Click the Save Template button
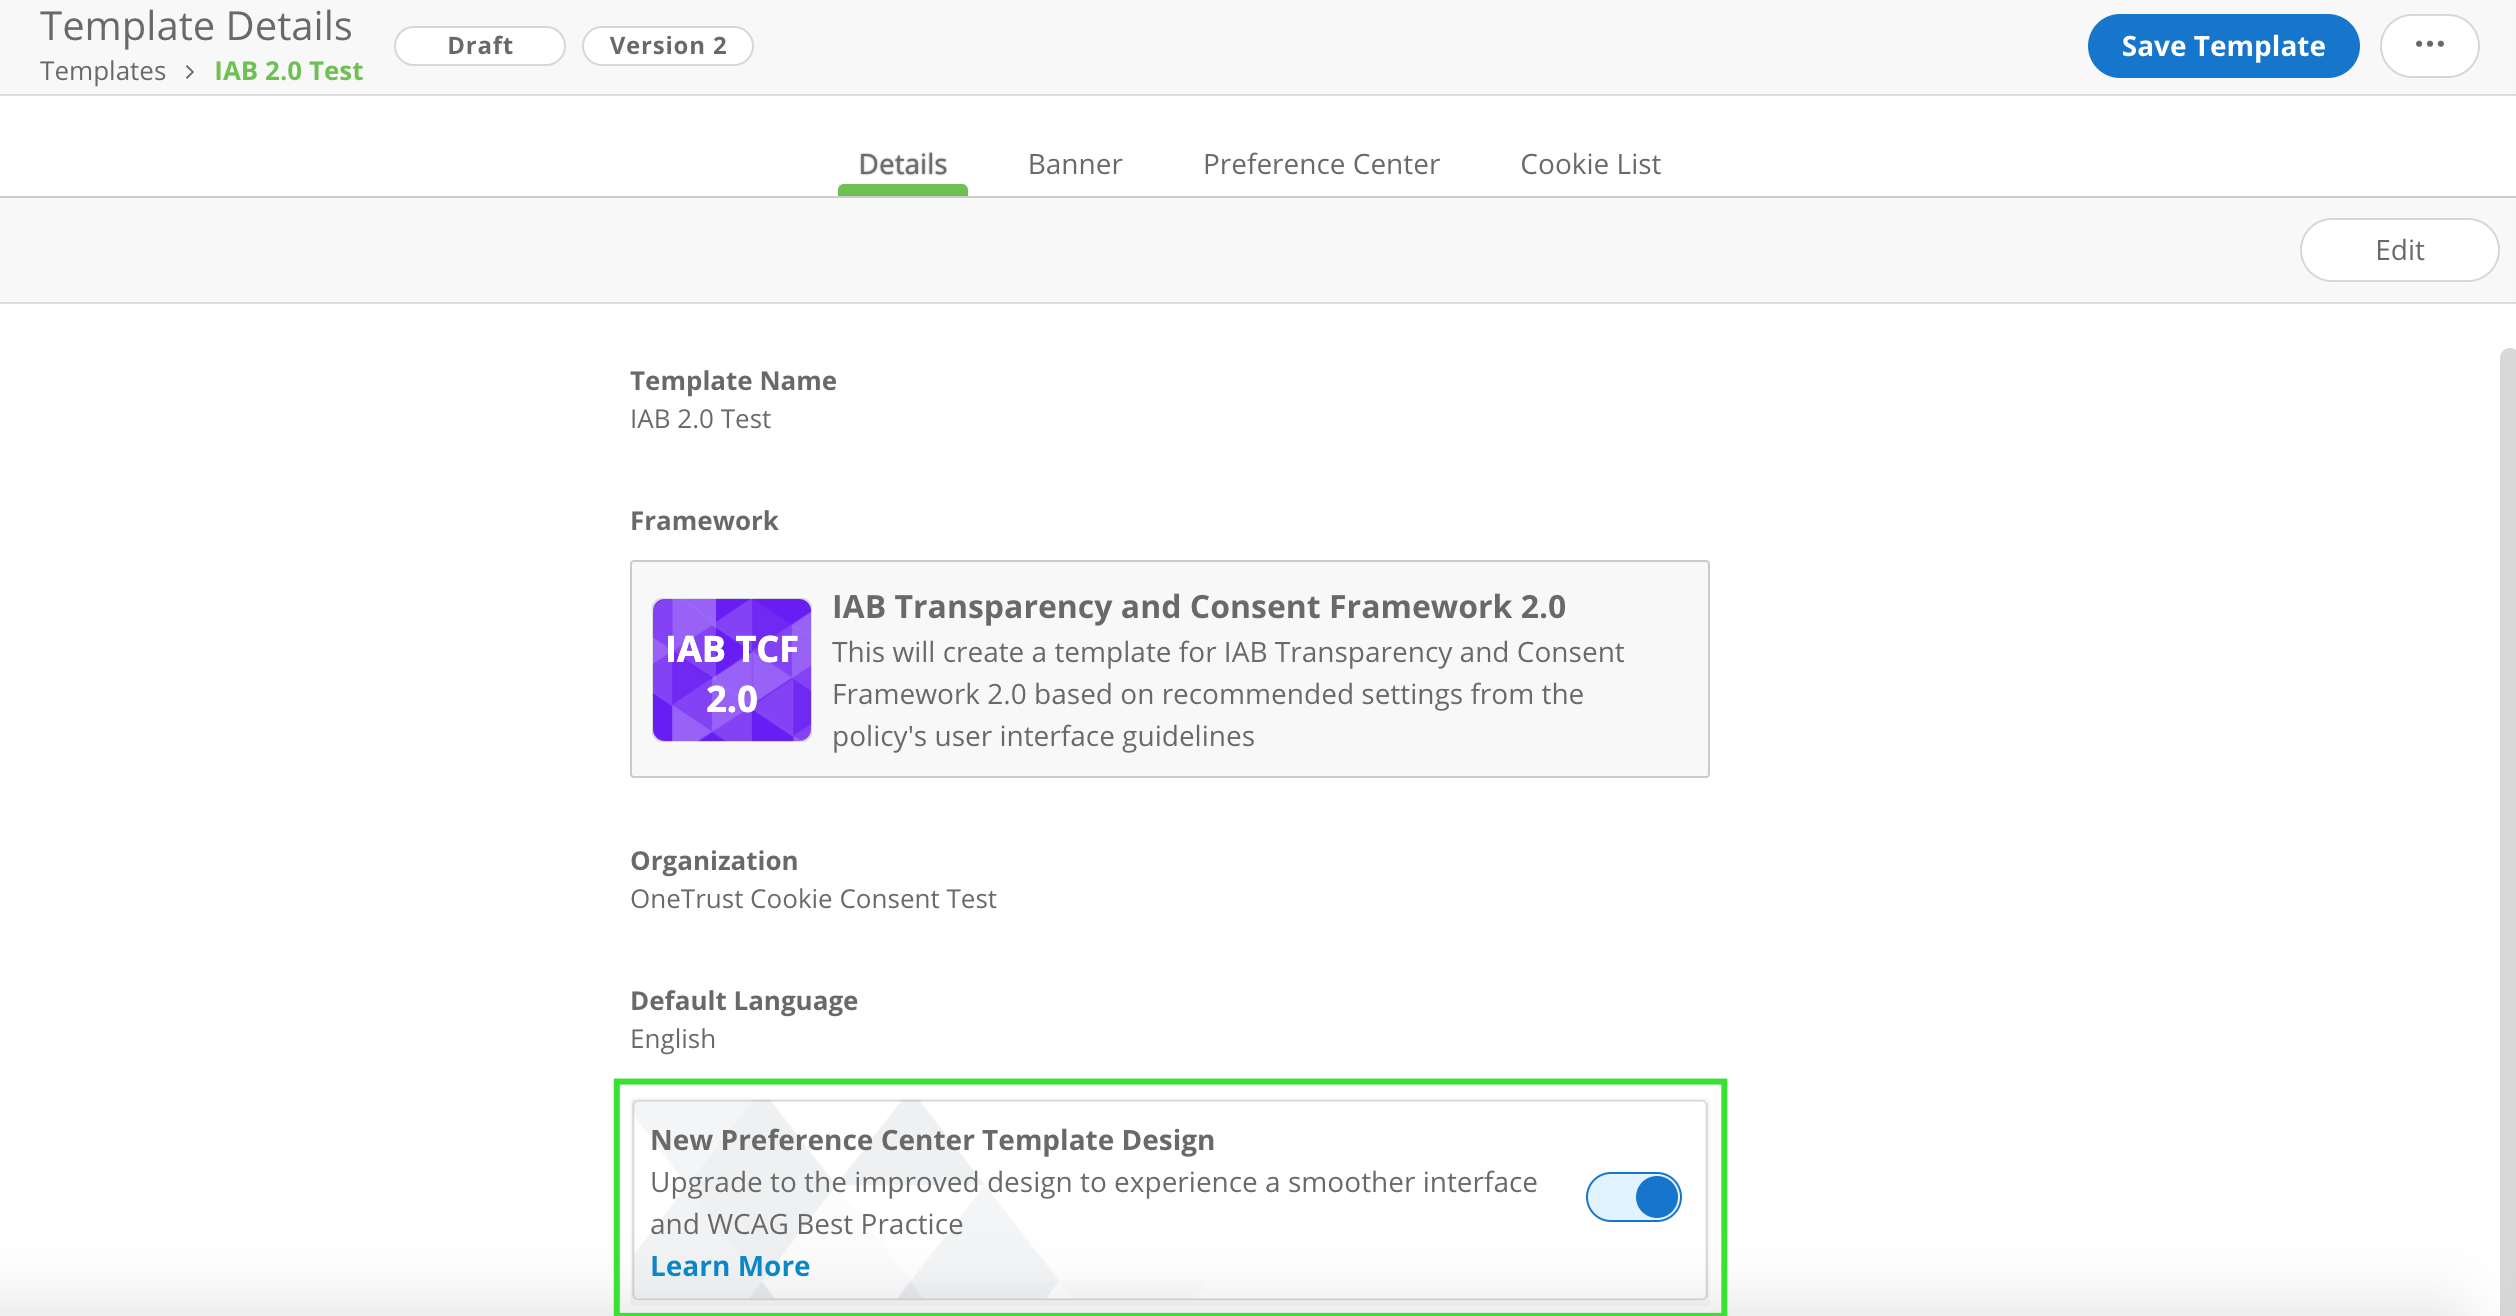 coord(2223,45)
